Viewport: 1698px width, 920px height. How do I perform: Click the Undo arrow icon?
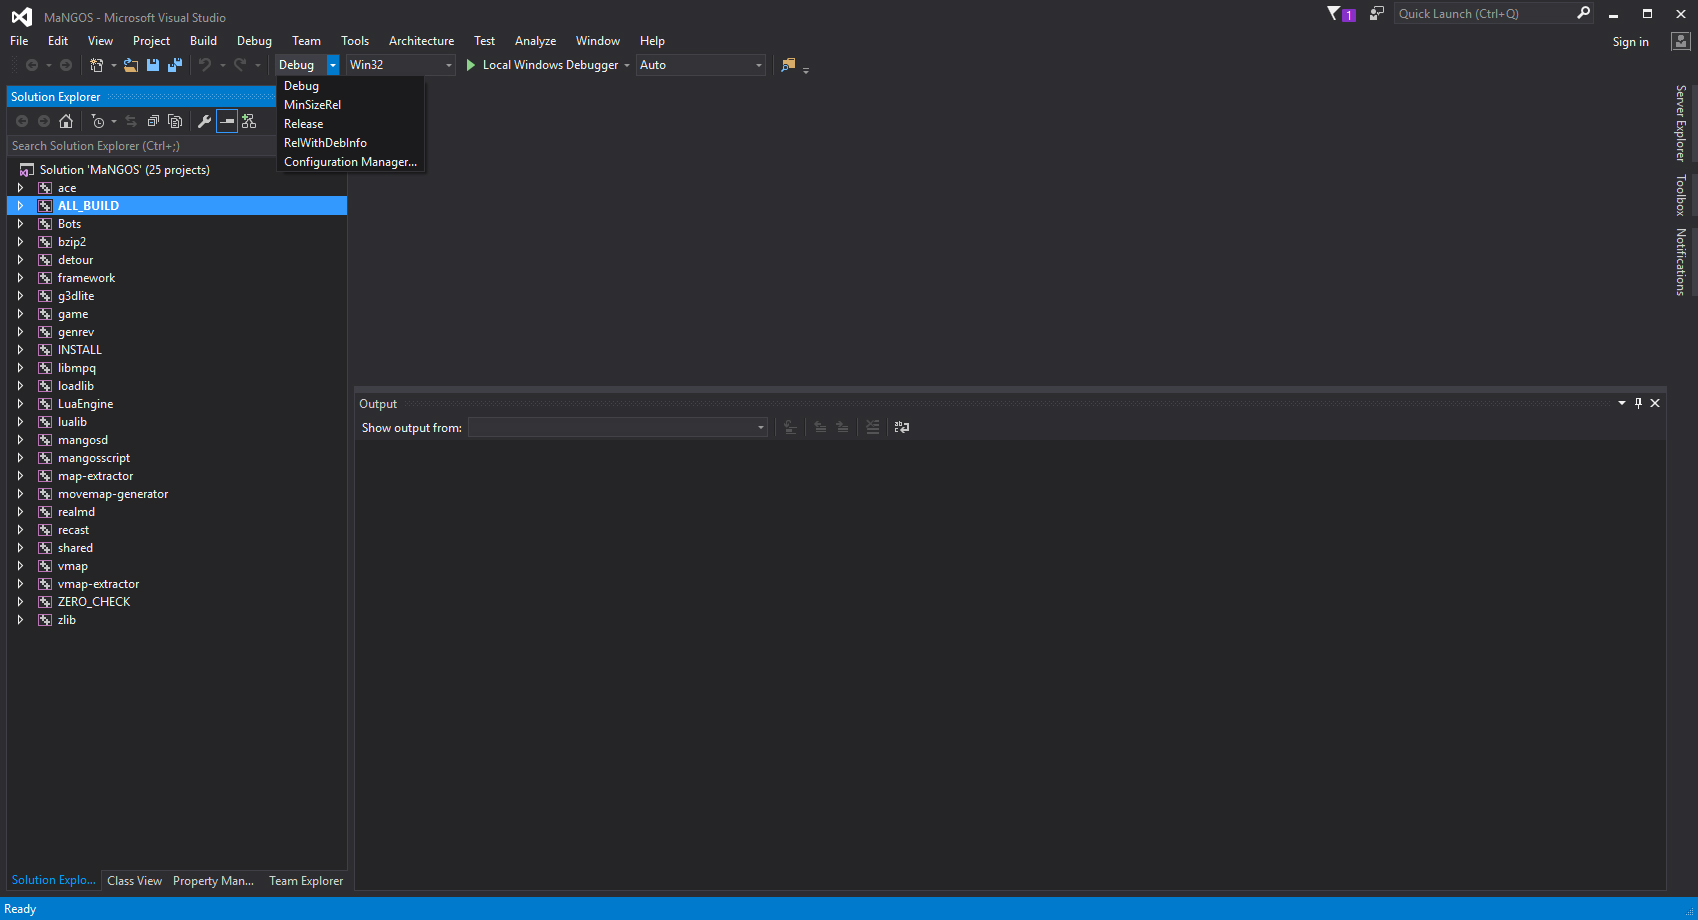click(x=205, y=65)
